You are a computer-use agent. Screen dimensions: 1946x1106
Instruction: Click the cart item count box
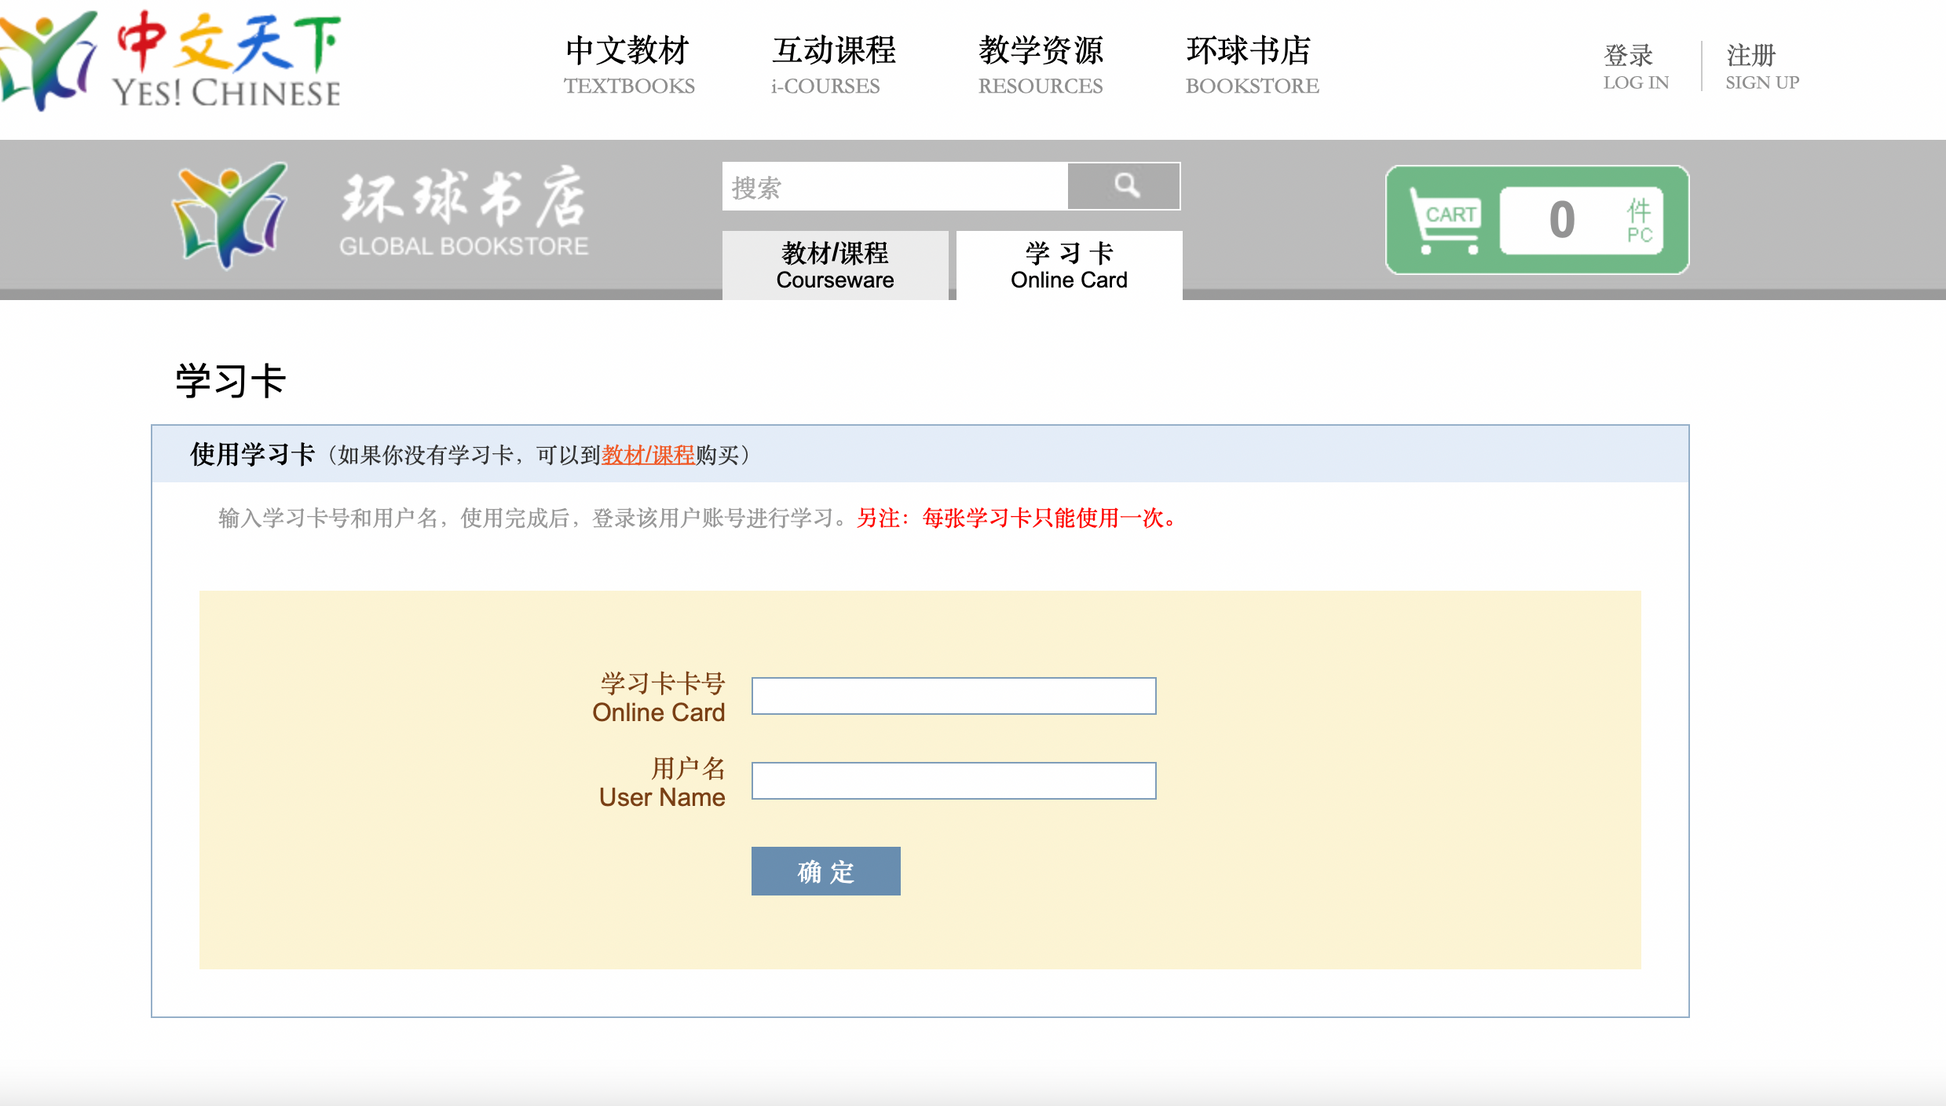click(1580, 220)
